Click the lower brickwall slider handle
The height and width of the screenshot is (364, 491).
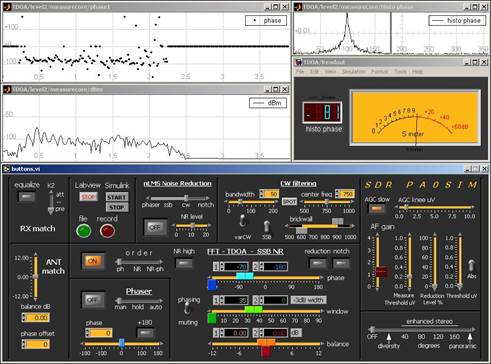pyautogui.click(x=301, y=230)
